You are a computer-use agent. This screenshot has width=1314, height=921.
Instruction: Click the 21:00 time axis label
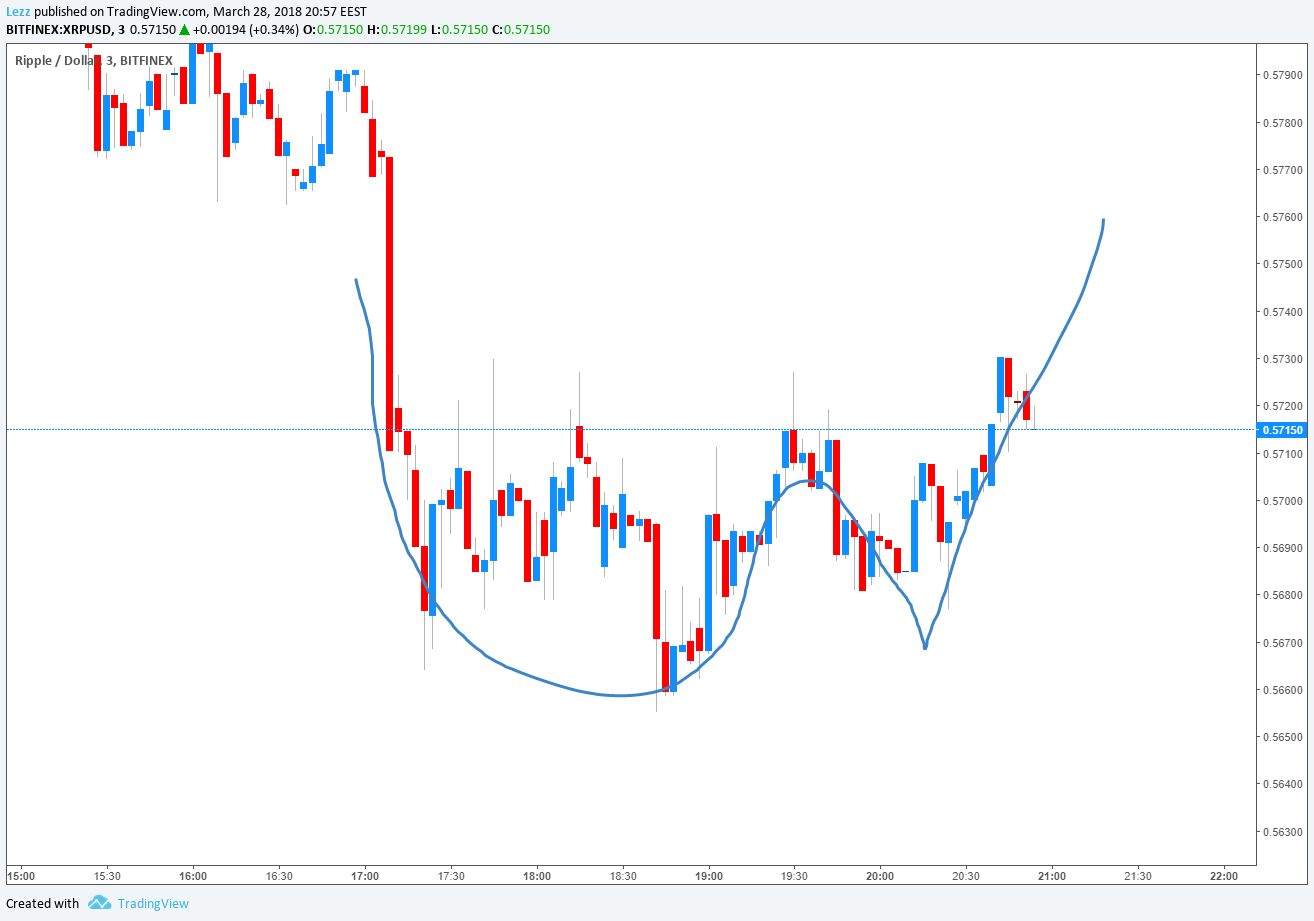pyautogui.click(x=1052, y=876)
